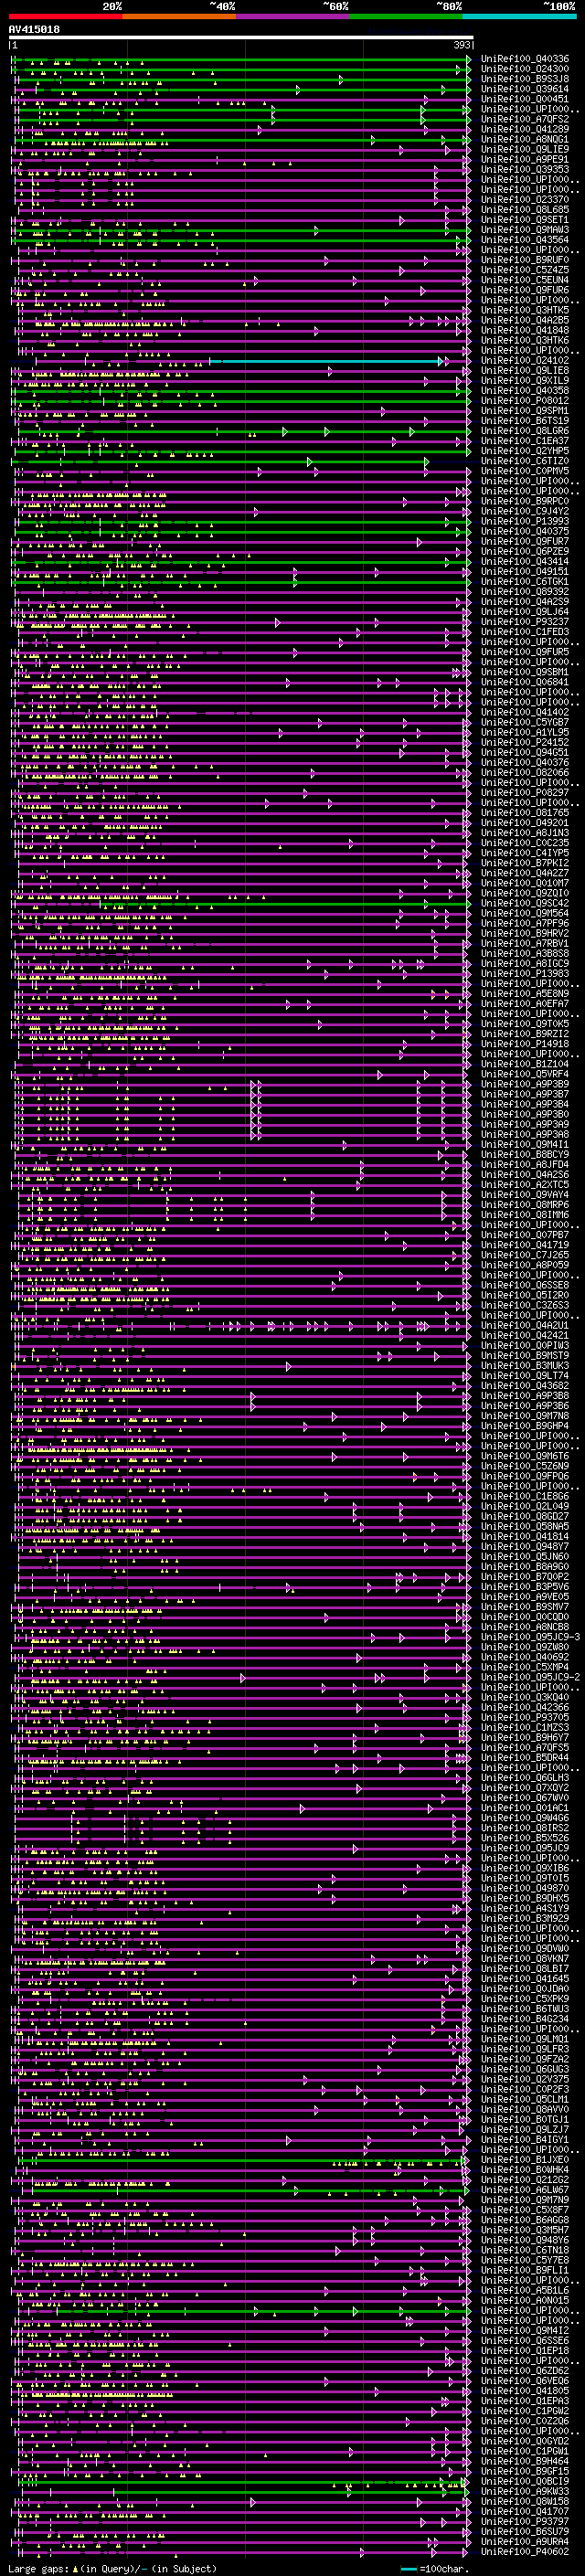This screenshot has width=585, height=2576.
Task: Click the cyan =100char. legend bar
Action: click(x=409, y=2569)
